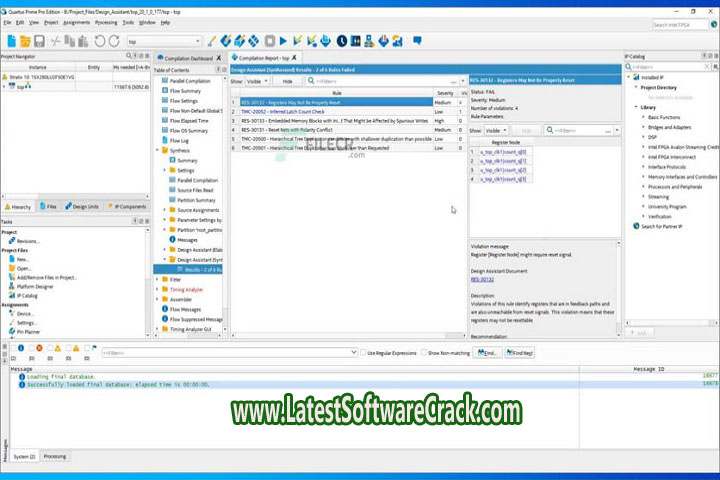Click the Undo arrow in the toolbar
This screenshot has height=480, width=720.
(100, 41)
